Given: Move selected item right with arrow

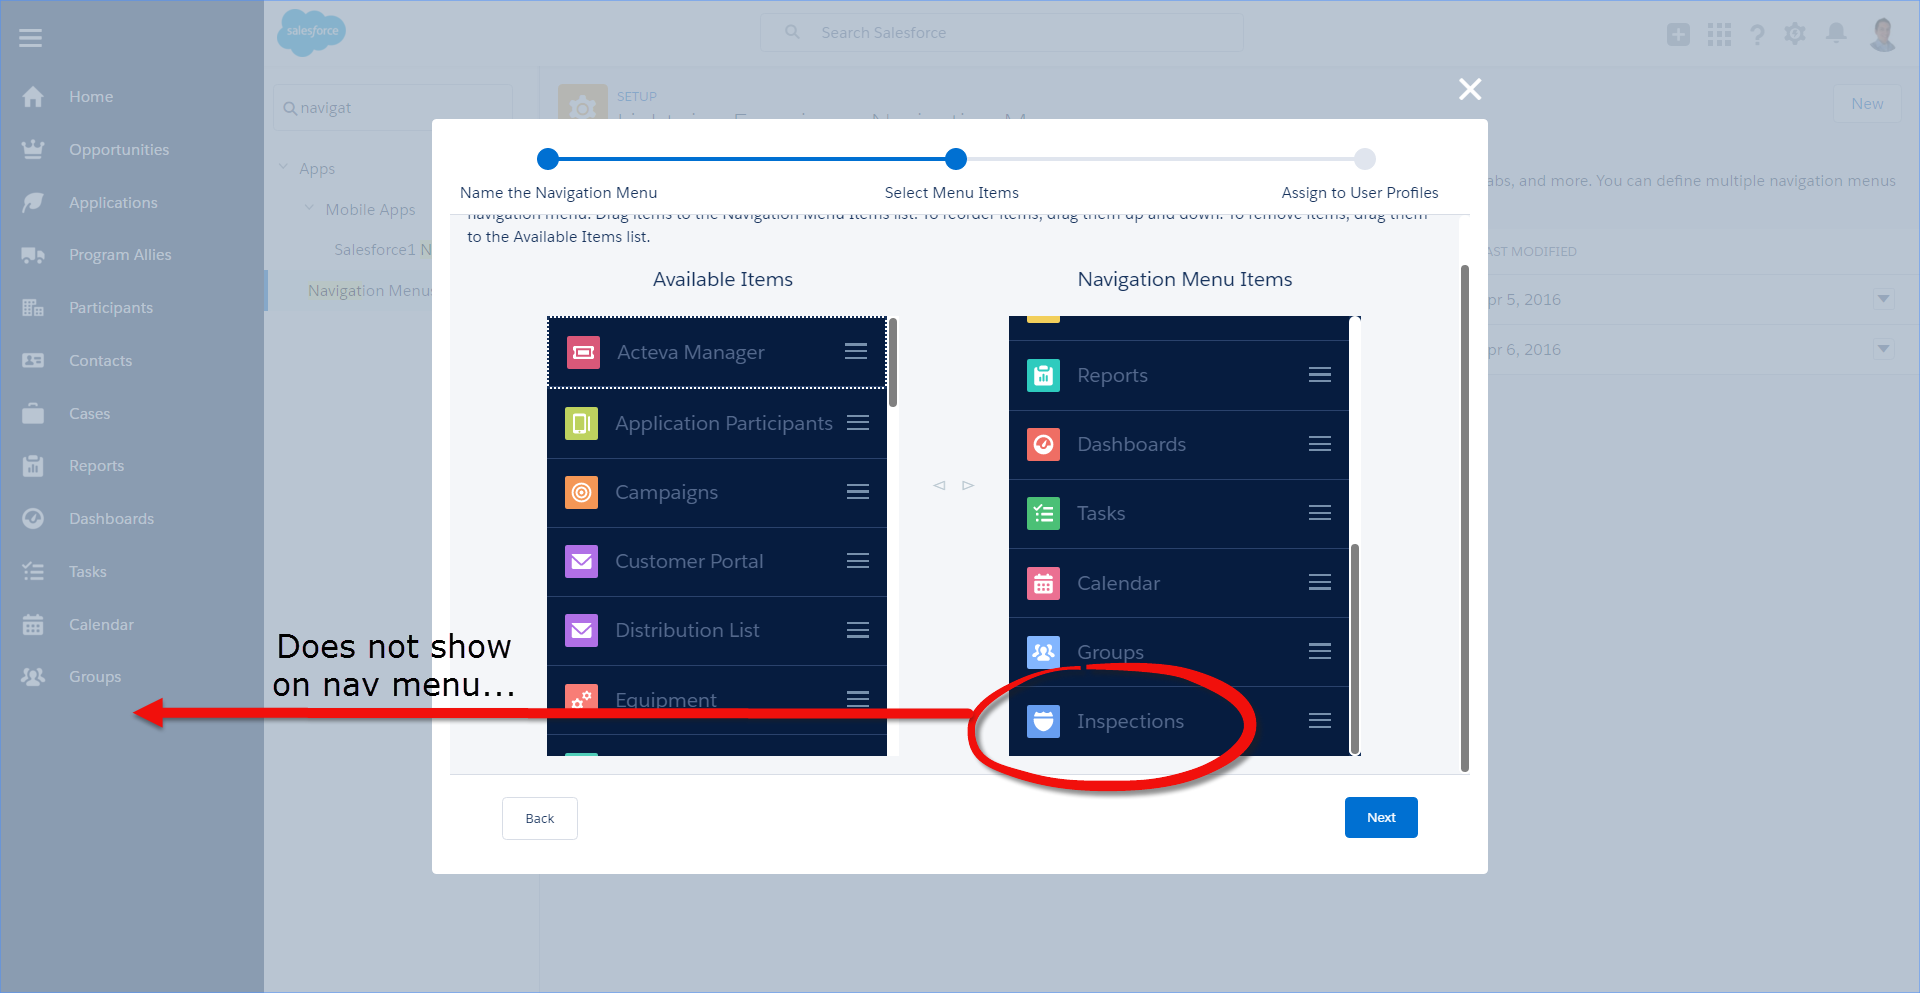Looking at the screenshot, I should [x=968, y=486].
